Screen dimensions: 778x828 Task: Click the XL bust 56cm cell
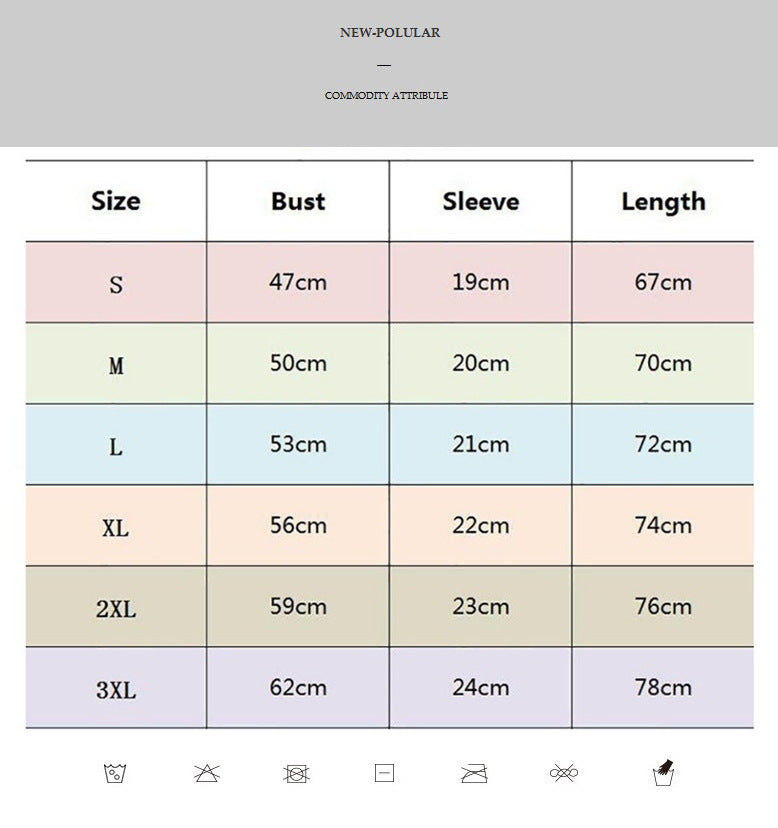coord(298,525)
